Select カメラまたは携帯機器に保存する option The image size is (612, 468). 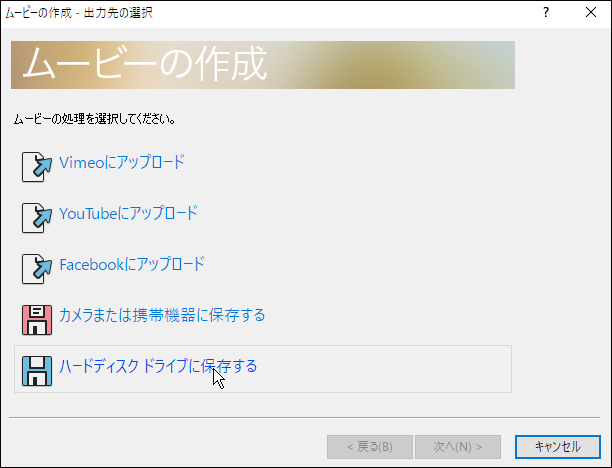coord(162,315)
